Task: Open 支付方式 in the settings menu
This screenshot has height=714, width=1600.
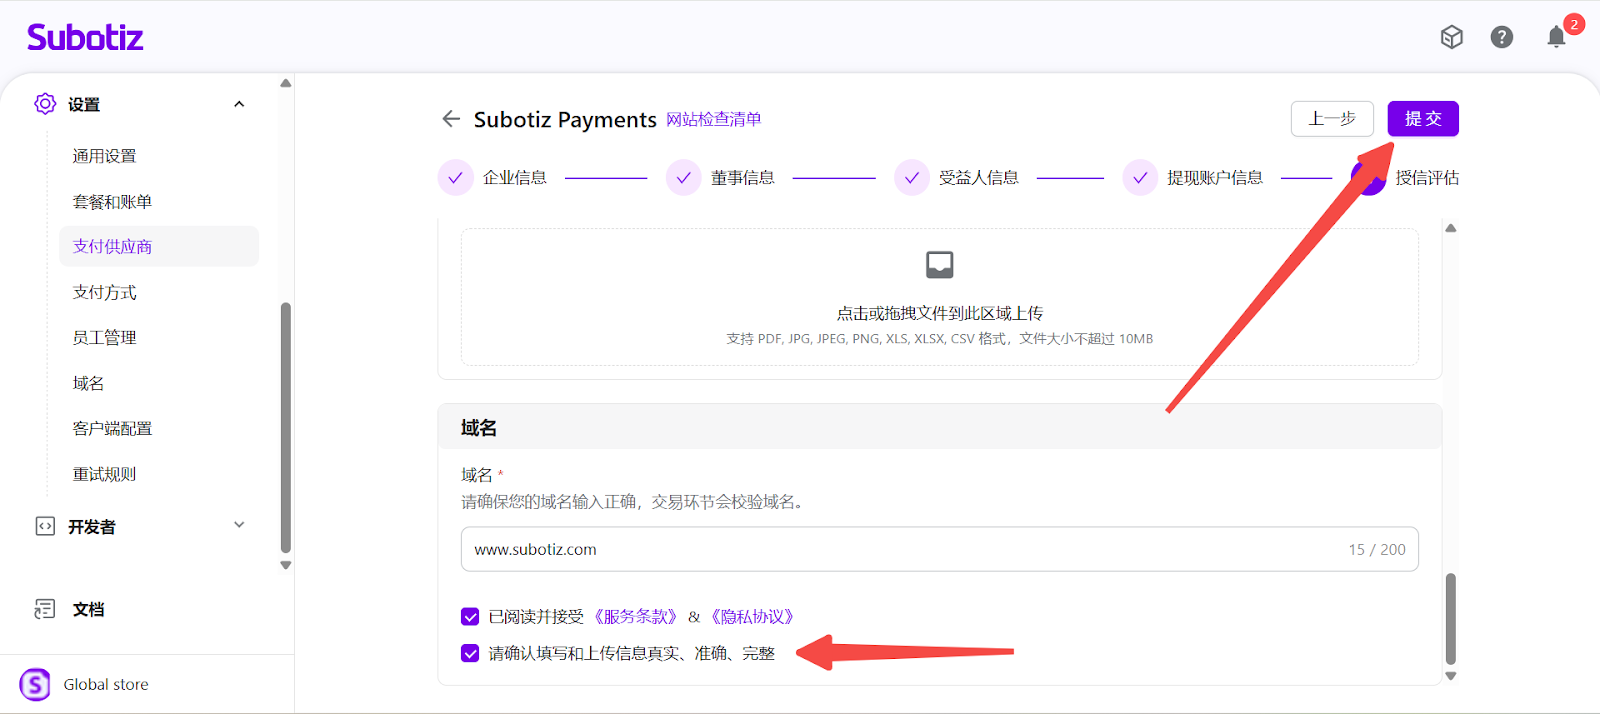Action: 105,292
